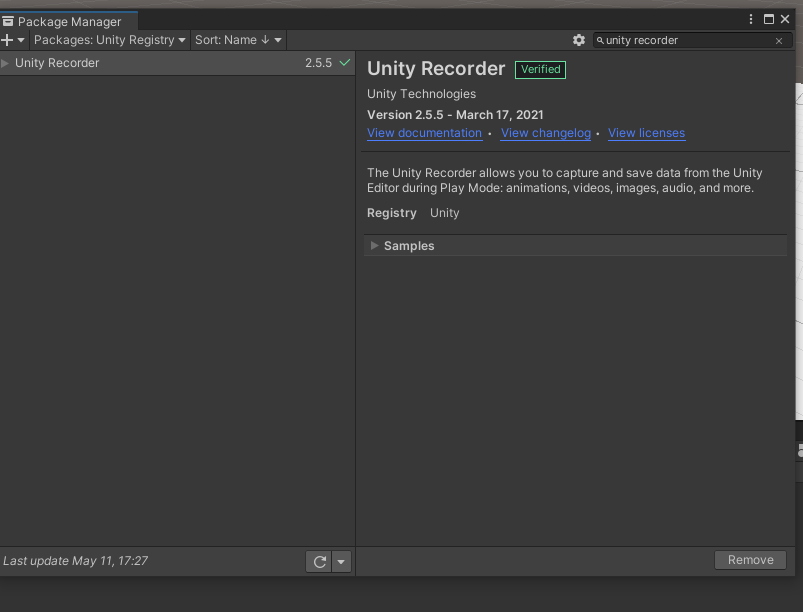Click the Unity Technologies author text
The width and height of the screenshot is (803, 612).
coord(421,94)
